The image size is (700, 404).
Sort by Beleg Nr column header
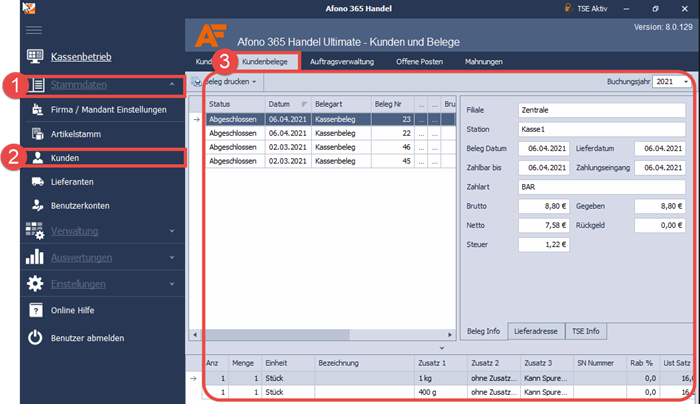(x=392, y=104)
